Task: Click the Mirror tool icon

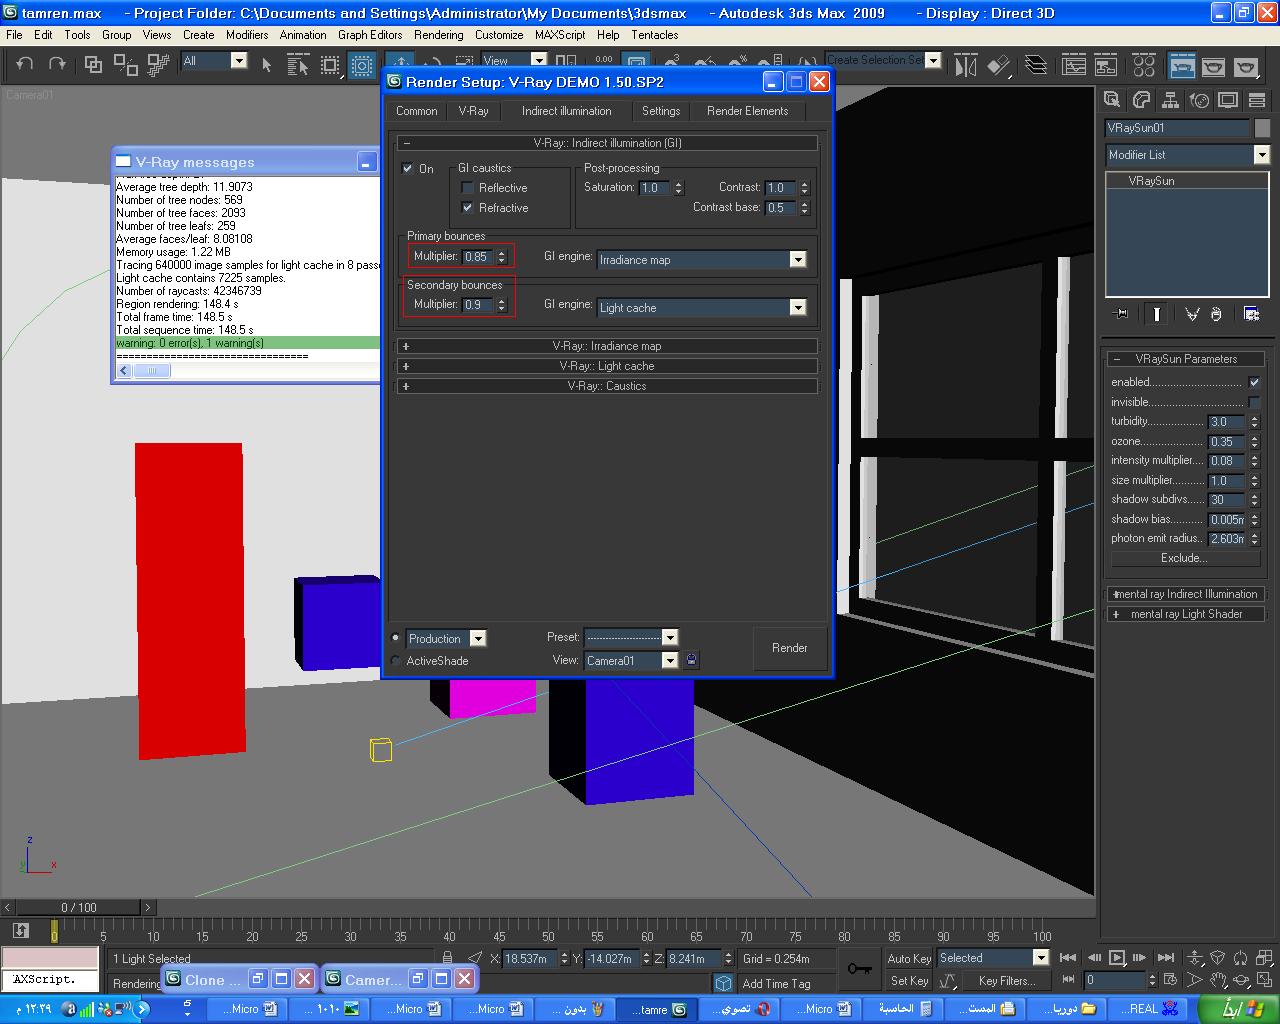Action: click(966, 66)
